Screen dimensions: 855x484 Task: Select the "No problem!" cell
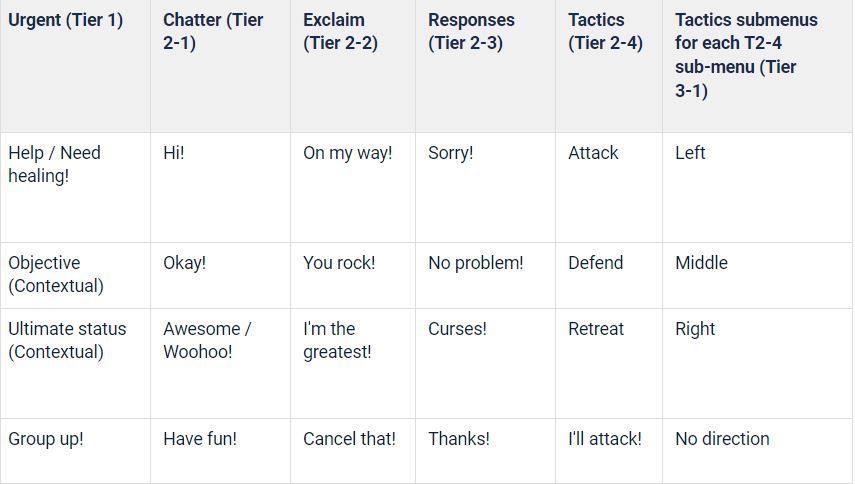pyautogui.click(x=475, y=263)
